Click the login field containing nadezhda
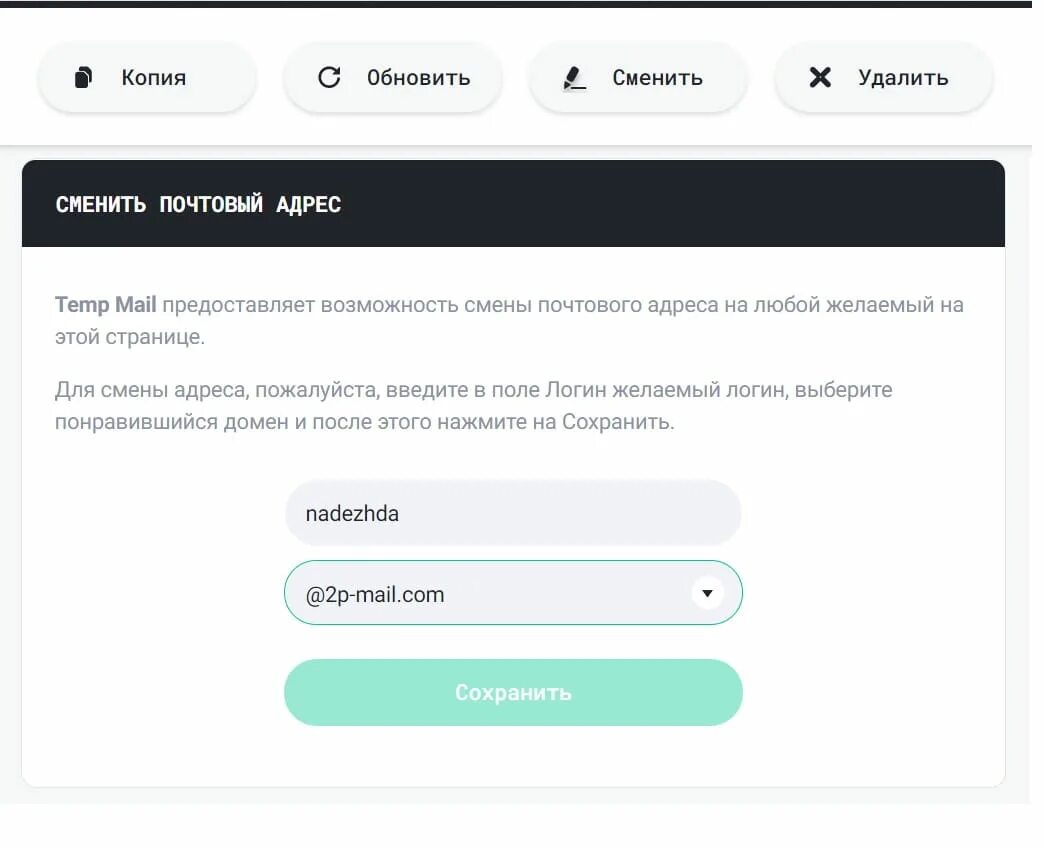This screenshot has width=1044, height=848. (x=513, y=513)
